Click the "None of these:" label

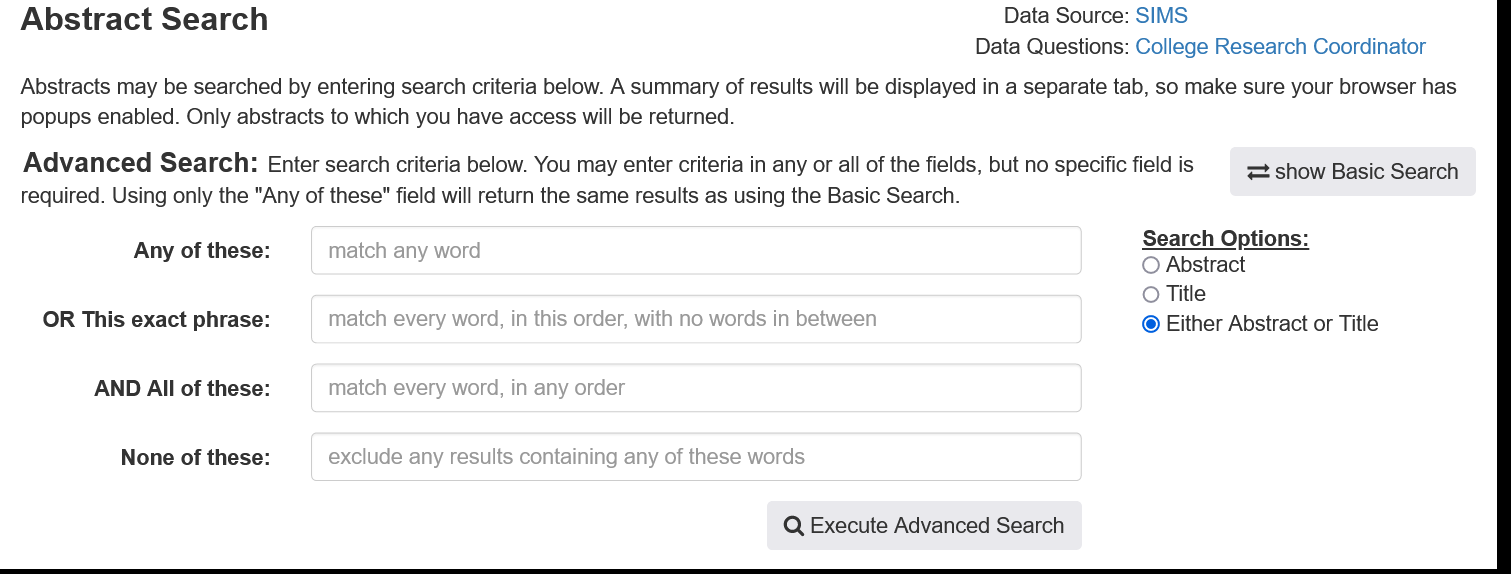coord(195,458)
